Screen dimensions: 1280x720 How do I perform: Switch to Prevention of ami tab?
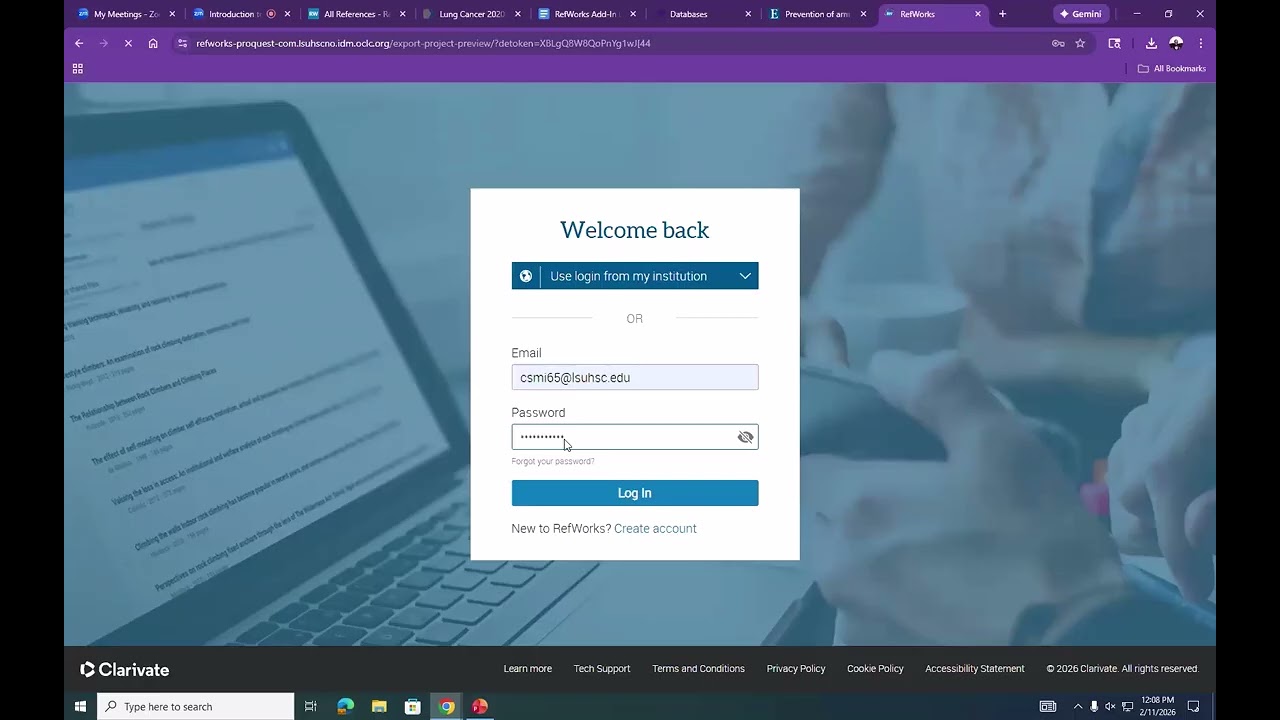pos(817,14)
